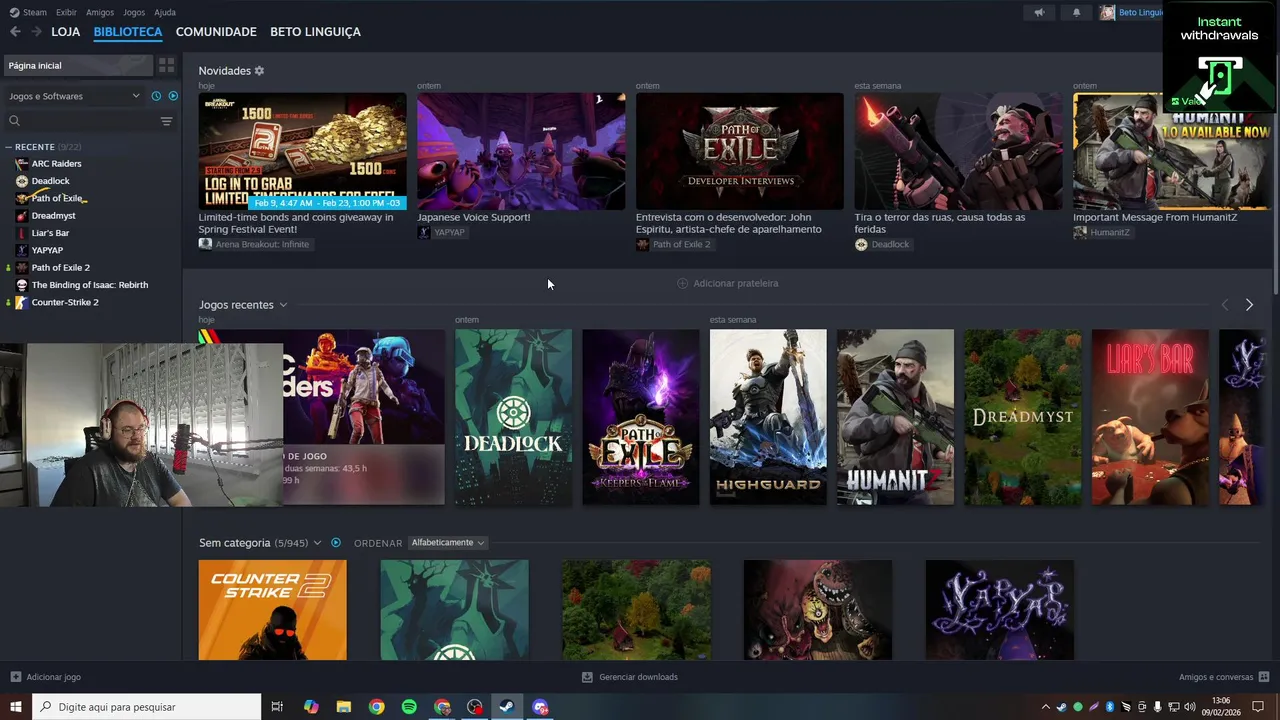Viewport: 1280px width, 720px height.
Task: Select YAPYAP in the sidebar list
Action: click(47, 250)
